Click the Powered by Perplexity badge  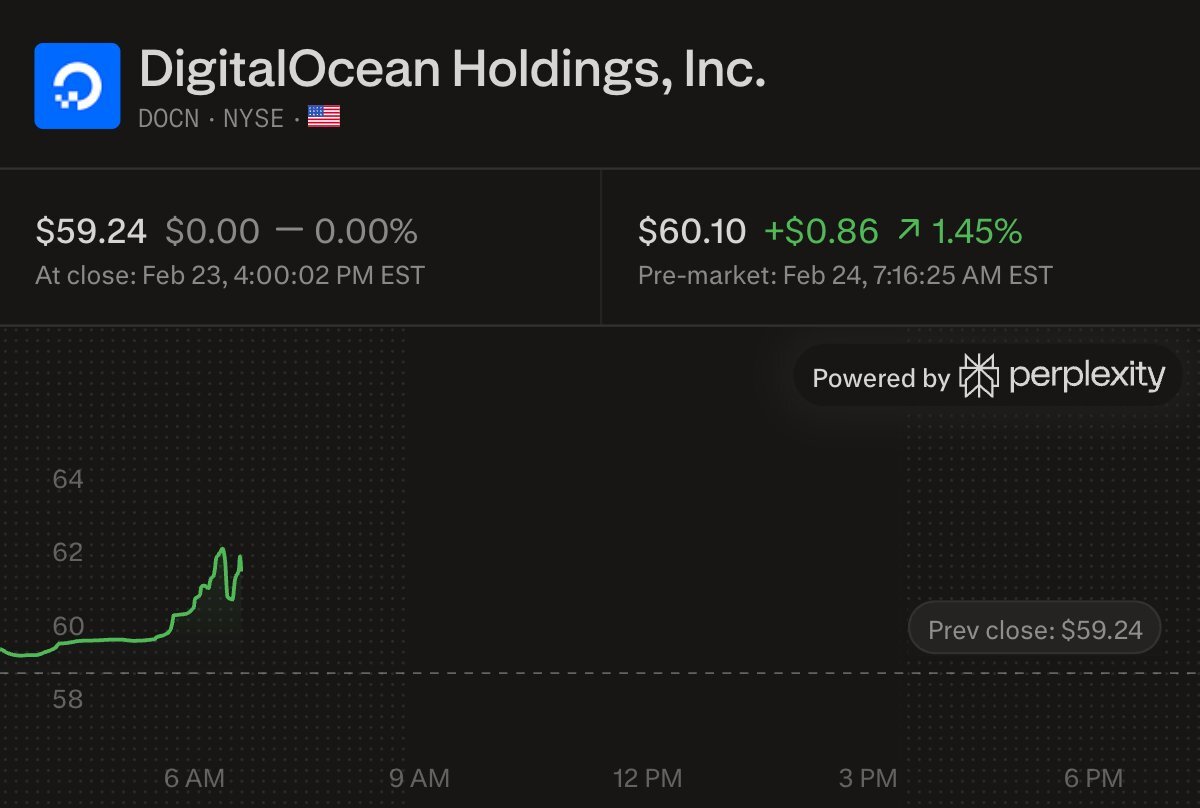[988, 377]
